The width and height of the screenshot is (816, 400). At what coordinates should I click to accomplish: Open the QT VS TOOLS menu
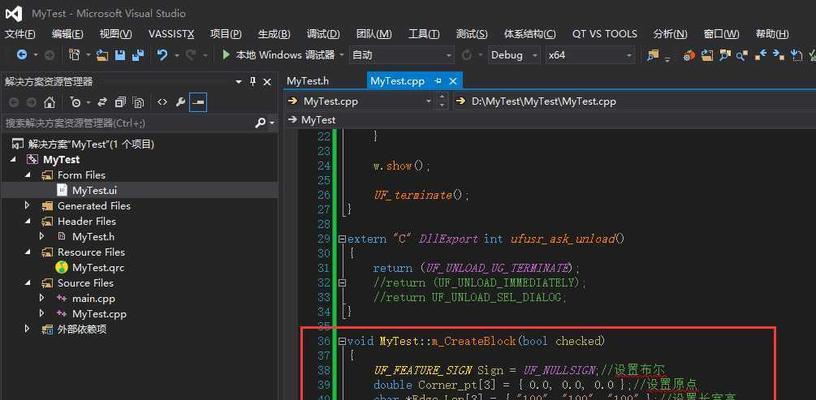pyautogui.click(x=605, y=34)
